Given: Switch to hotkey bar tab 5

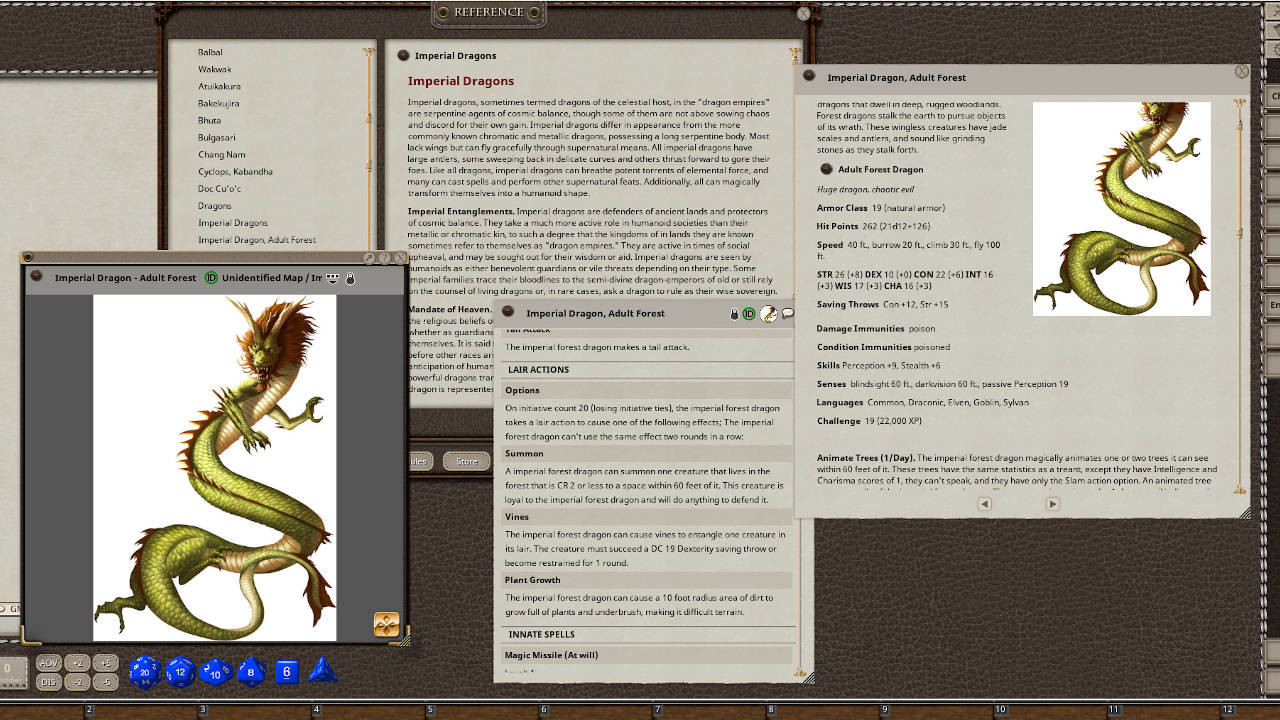Looking at the screenshot, I should point(430,711).
